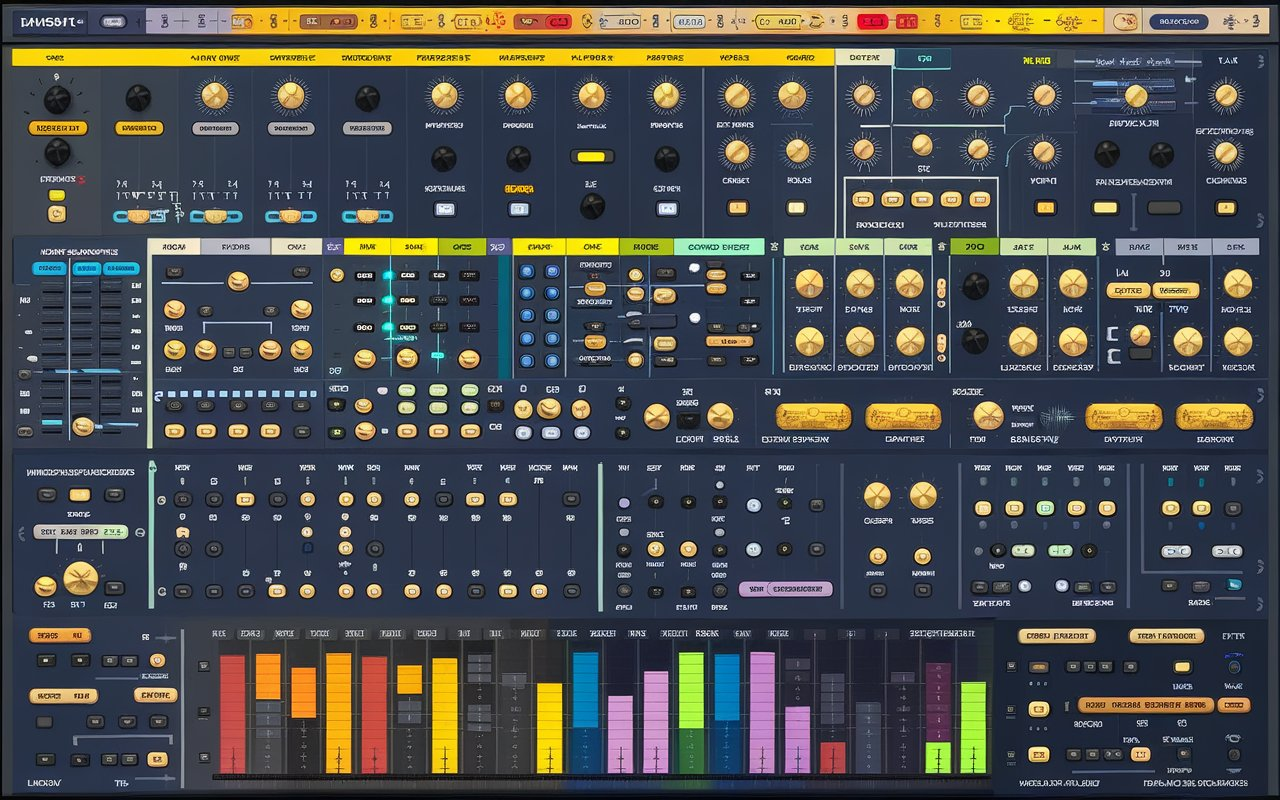Image resolution: width=1280 pixels, height=800 pixels.
Task: Toggle the dark rectangular button beside the wide yellow one
Action: tap(1163, 208)
